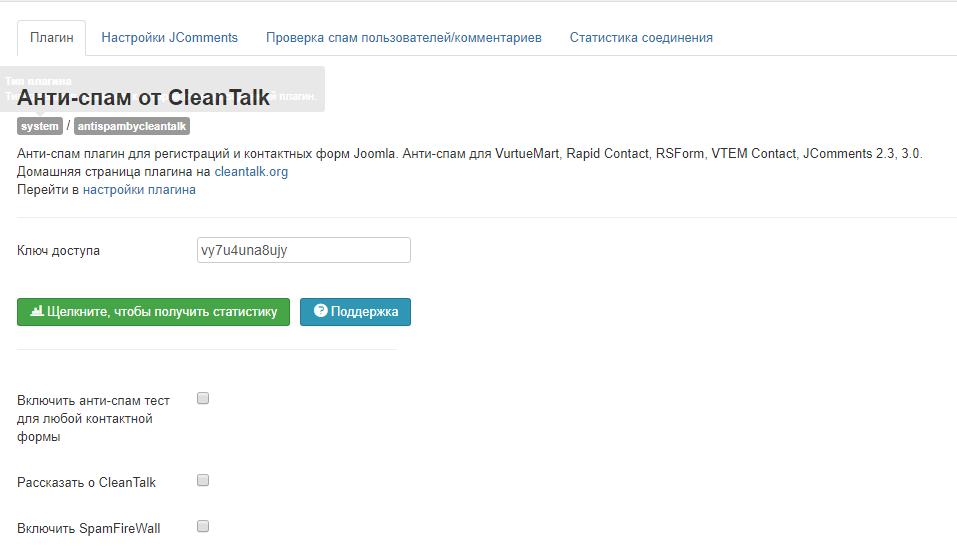Enable the SpamFireWall checkbox
The image size is (957, 555).
[x=203, y=526]
